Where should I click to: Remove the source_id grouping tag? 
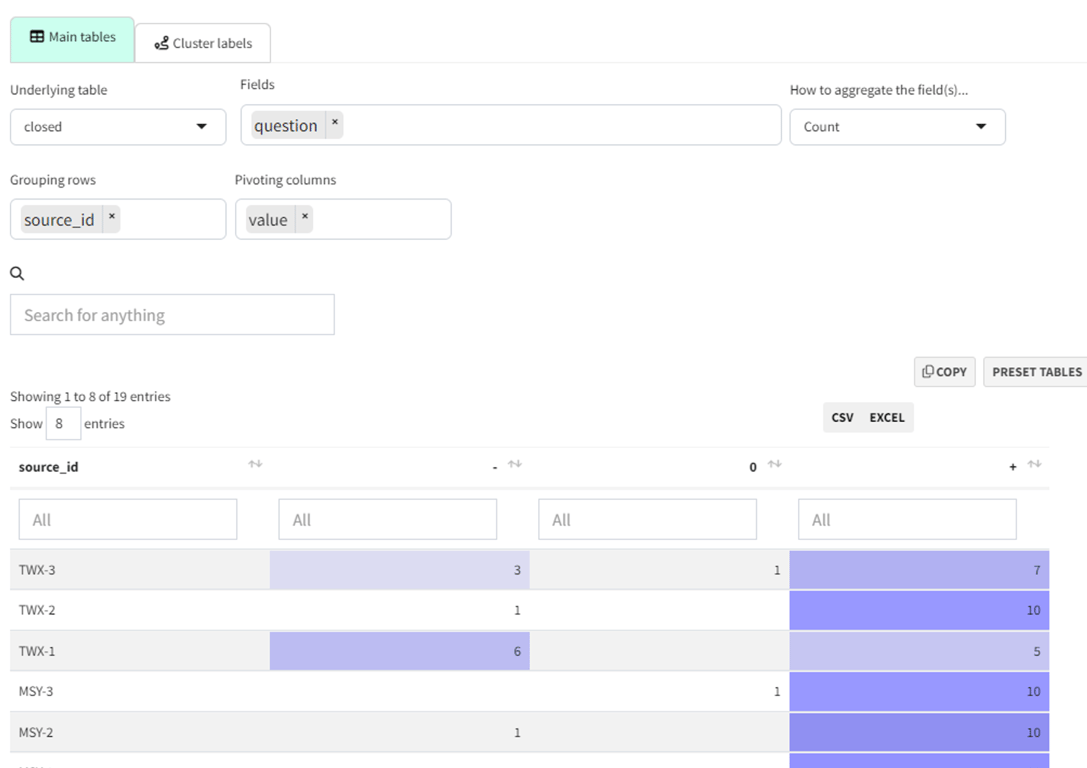tap(112, 217)
